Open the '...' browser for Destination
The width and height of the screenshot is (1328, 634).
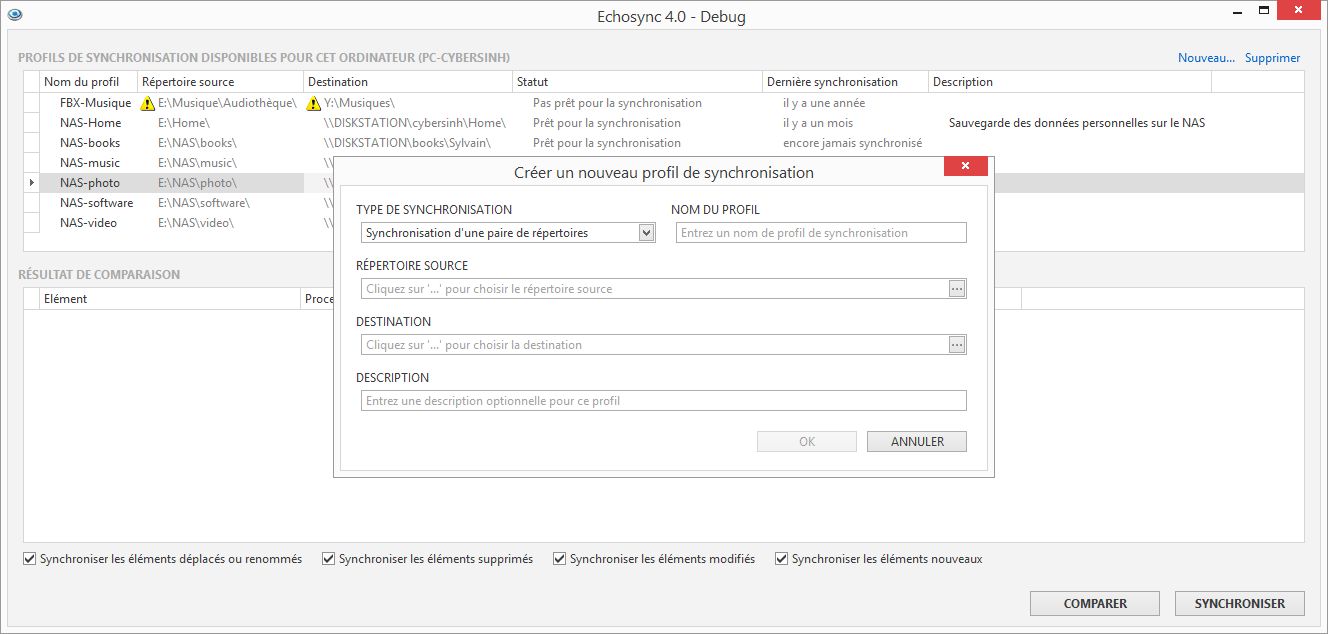coord(958,344)
